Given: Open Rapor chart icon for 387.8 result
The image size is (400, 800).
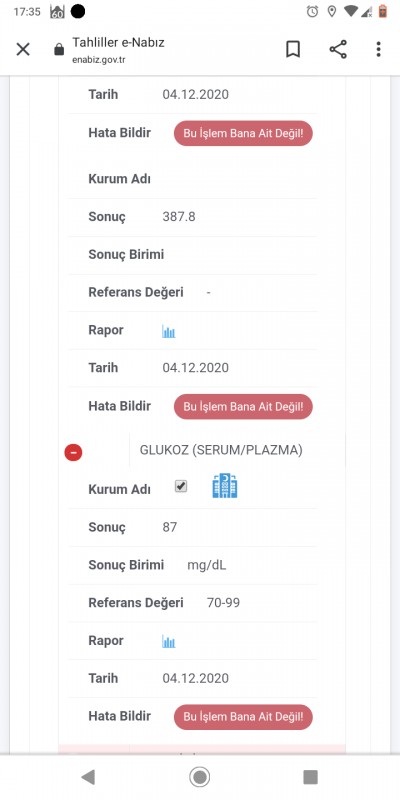Looking at the screenshot, I should [169, 332].
